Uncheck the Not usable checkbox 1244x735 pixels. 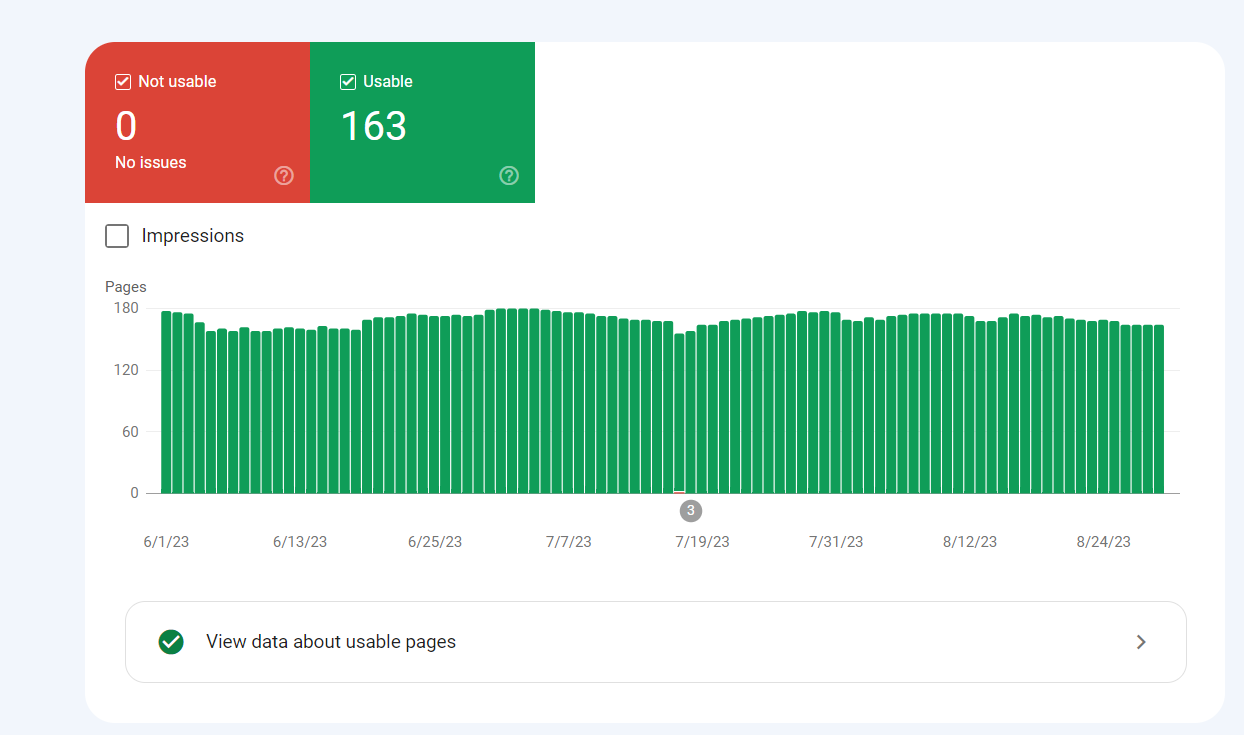tap(124, 82)
